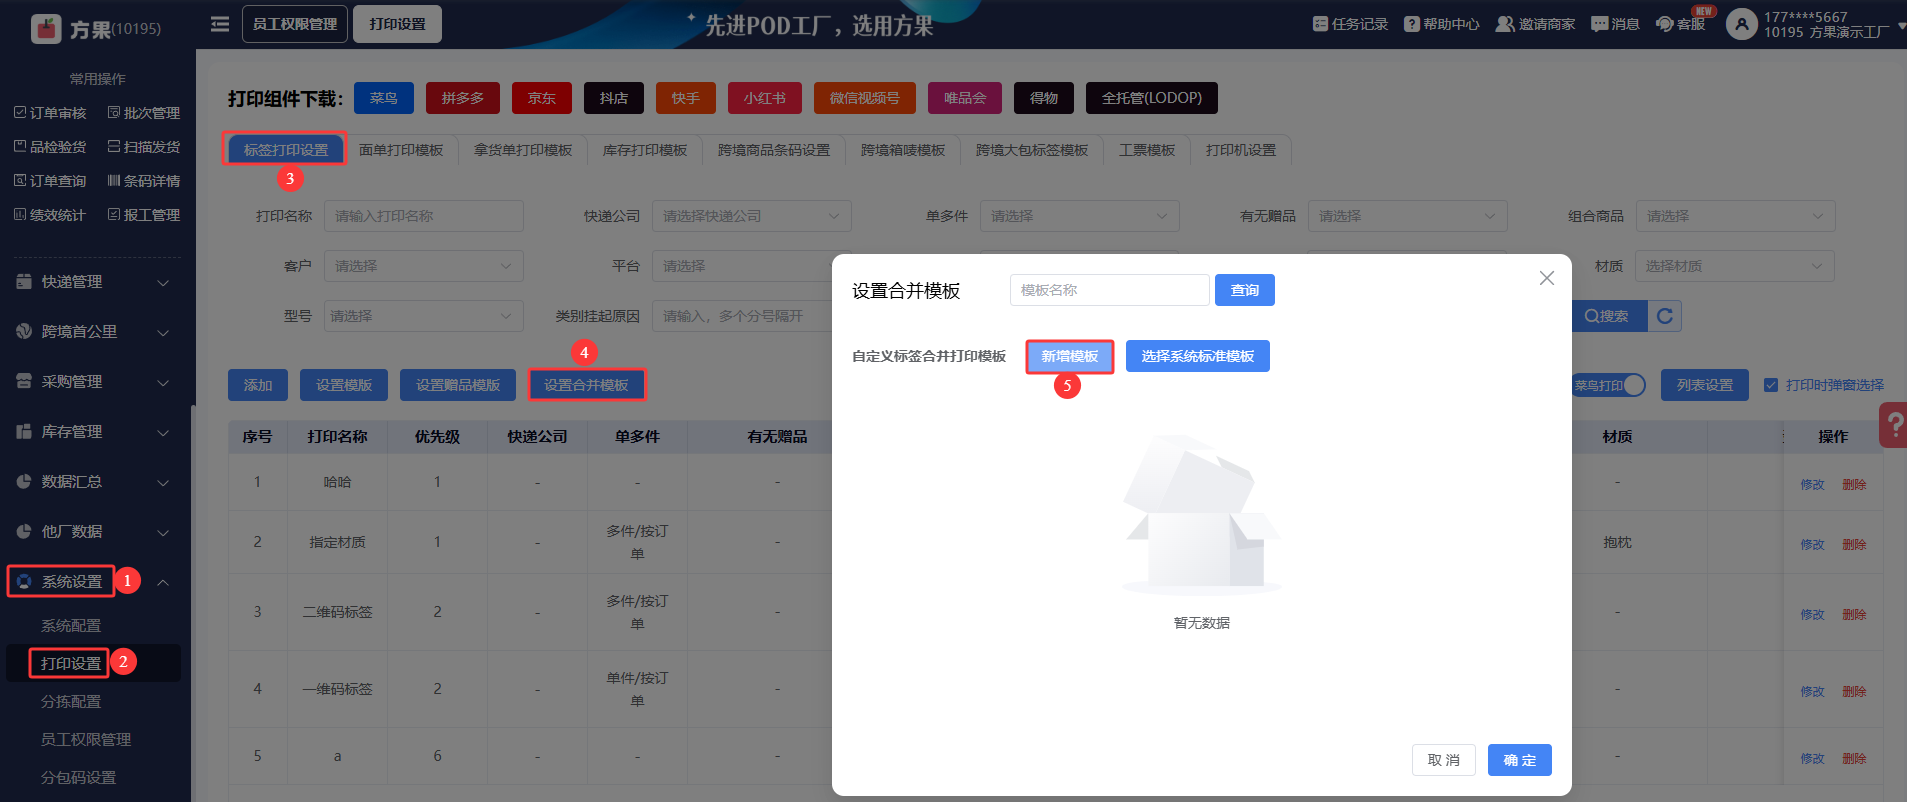This screenshot has height=802, width=1907.
Task: Collapse the sidebar with the hamburger icon
Action: pos(220,24)
